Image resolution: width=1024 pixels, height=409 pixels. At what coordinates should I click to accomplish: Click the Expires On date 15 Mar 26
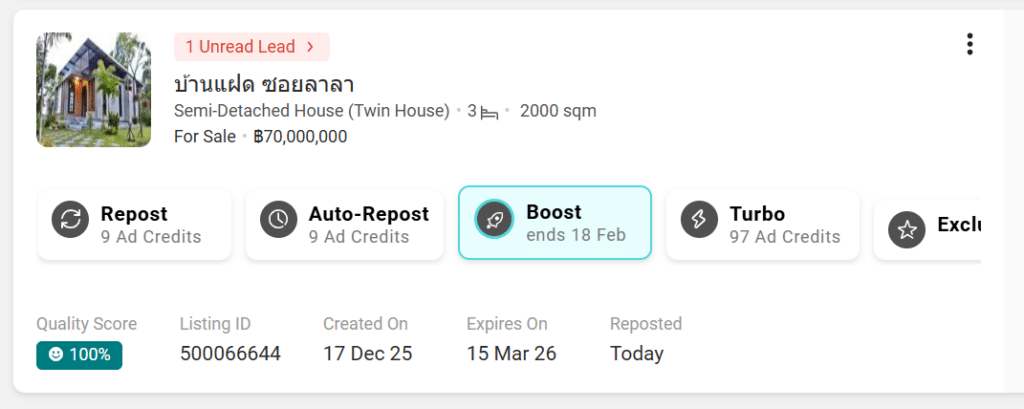point(511,354)
